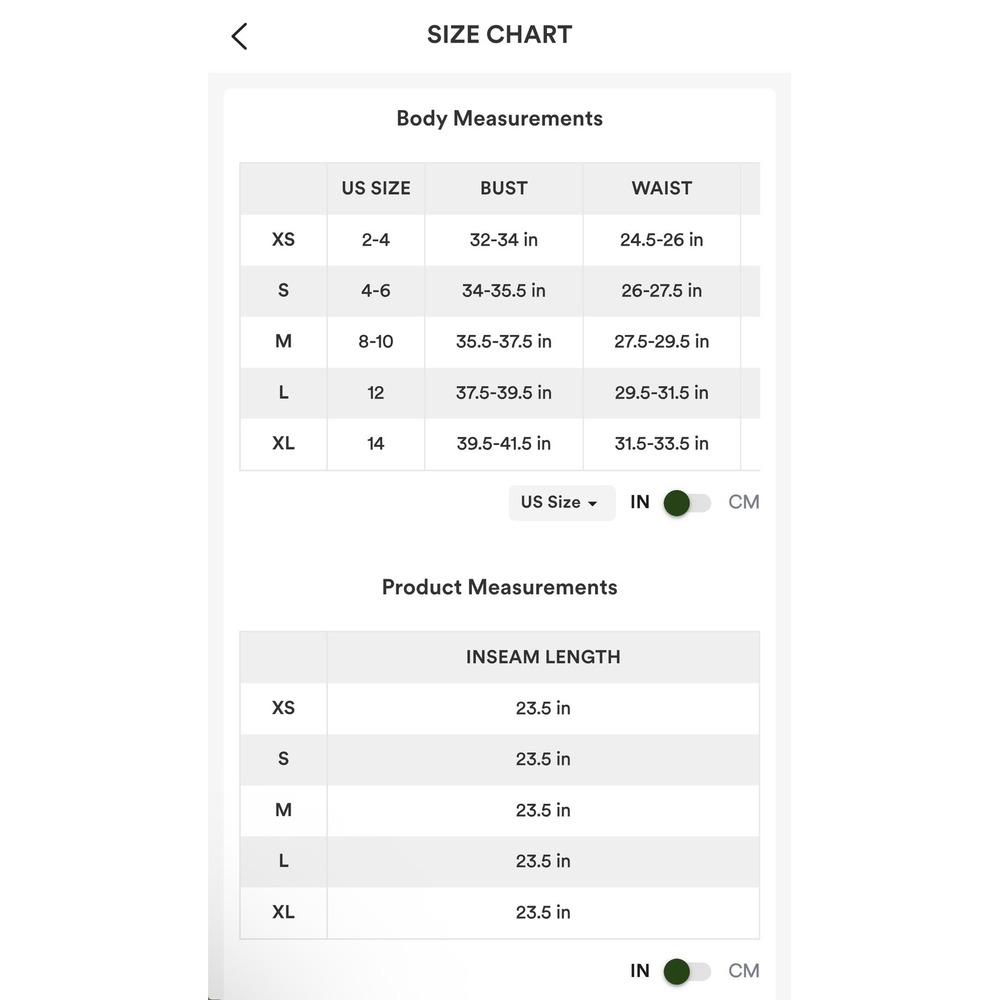This screenshot has height=1000, width=1000.
Task: Select IN label under Product Measurements table
Action: [640, 971]
